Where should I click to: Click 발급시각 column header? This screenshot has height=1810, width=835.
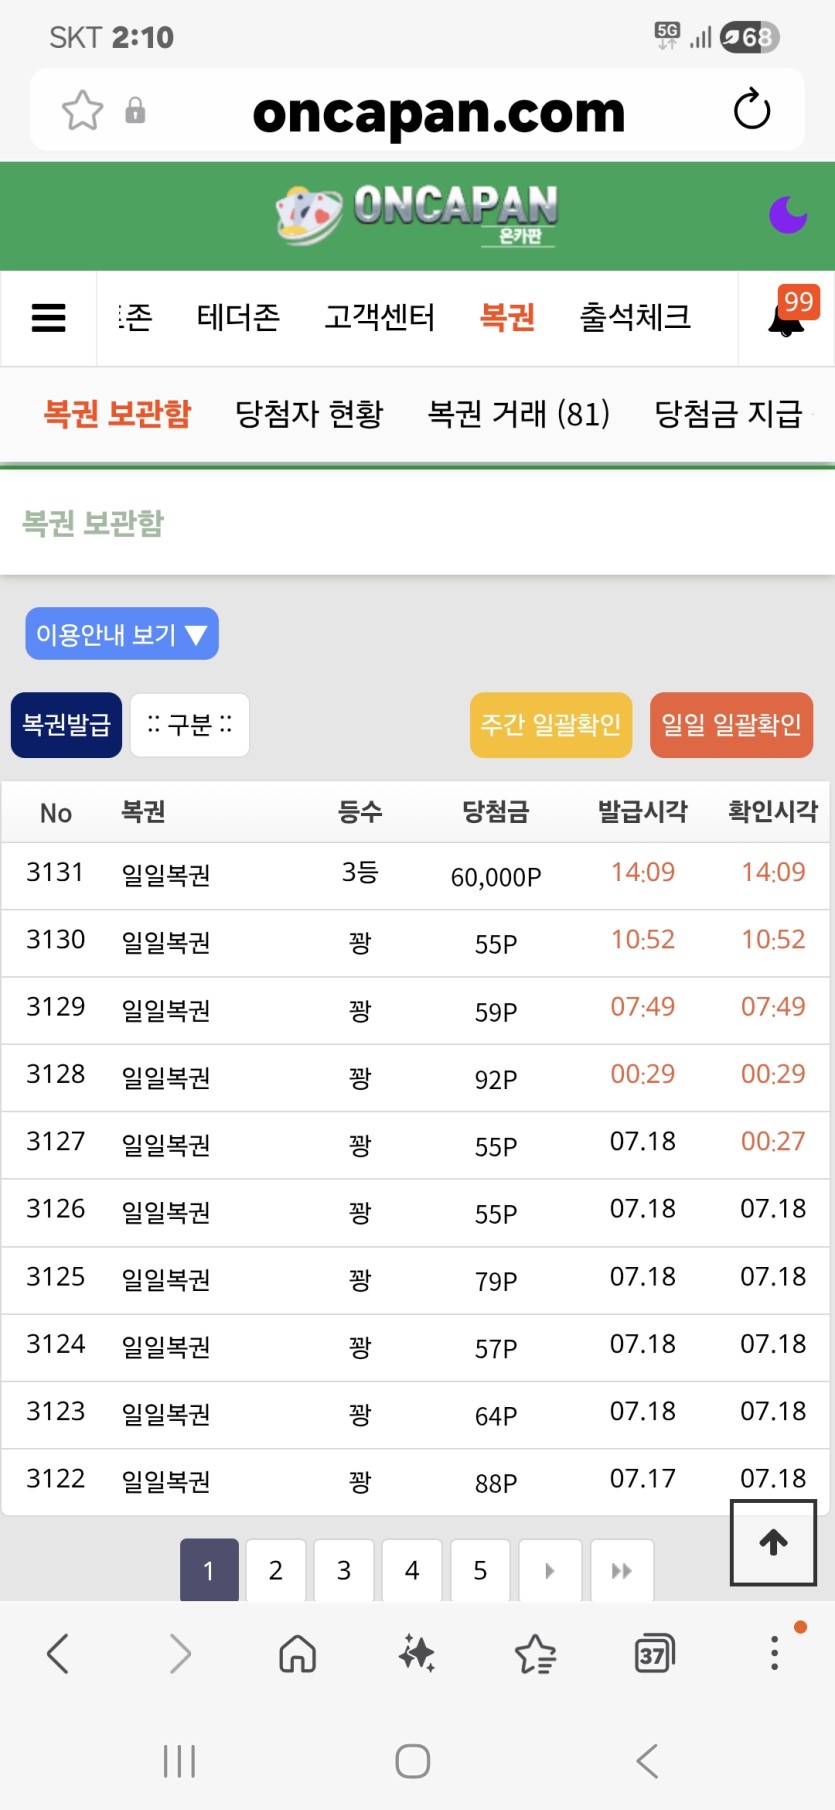point(643,811)
